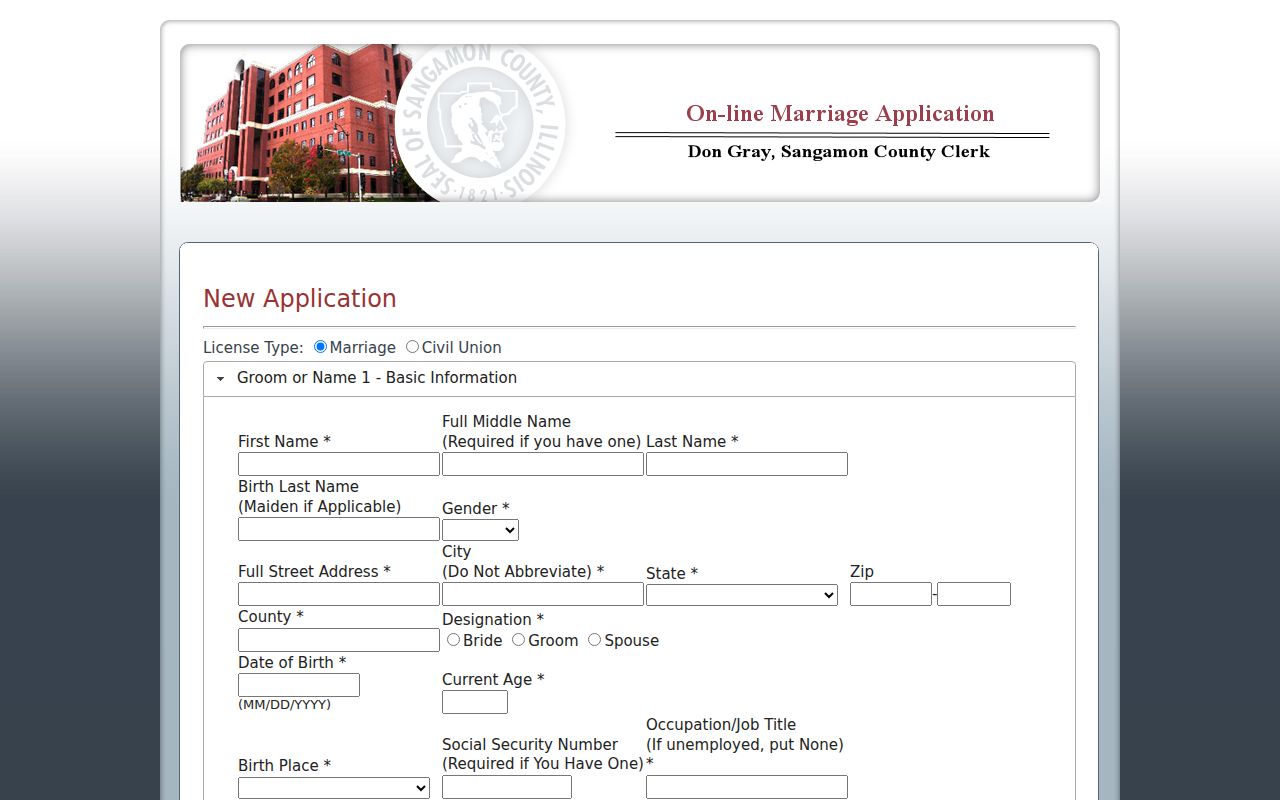
Task: Click the Sangamon County seal emblem
Action: point(480,122)
